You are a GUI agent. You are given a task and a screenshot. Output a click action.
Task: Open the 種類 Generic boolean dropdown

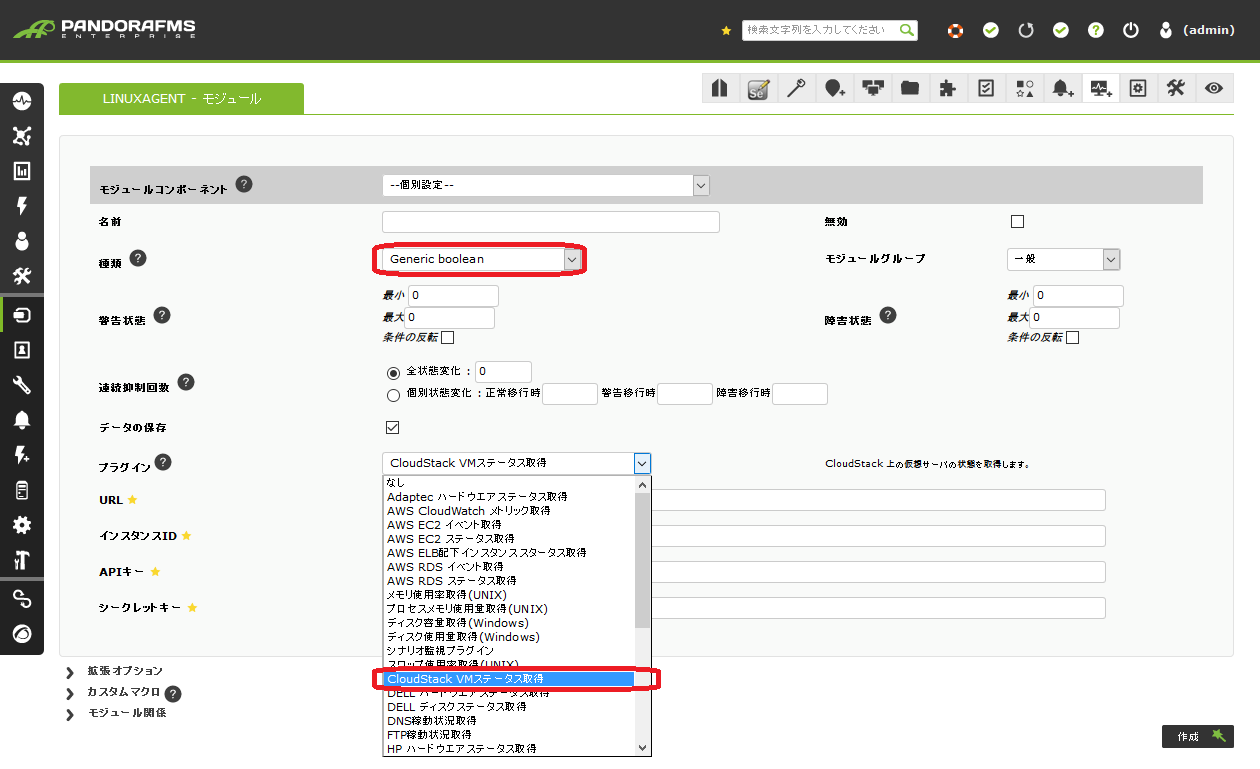pos(480,259)
